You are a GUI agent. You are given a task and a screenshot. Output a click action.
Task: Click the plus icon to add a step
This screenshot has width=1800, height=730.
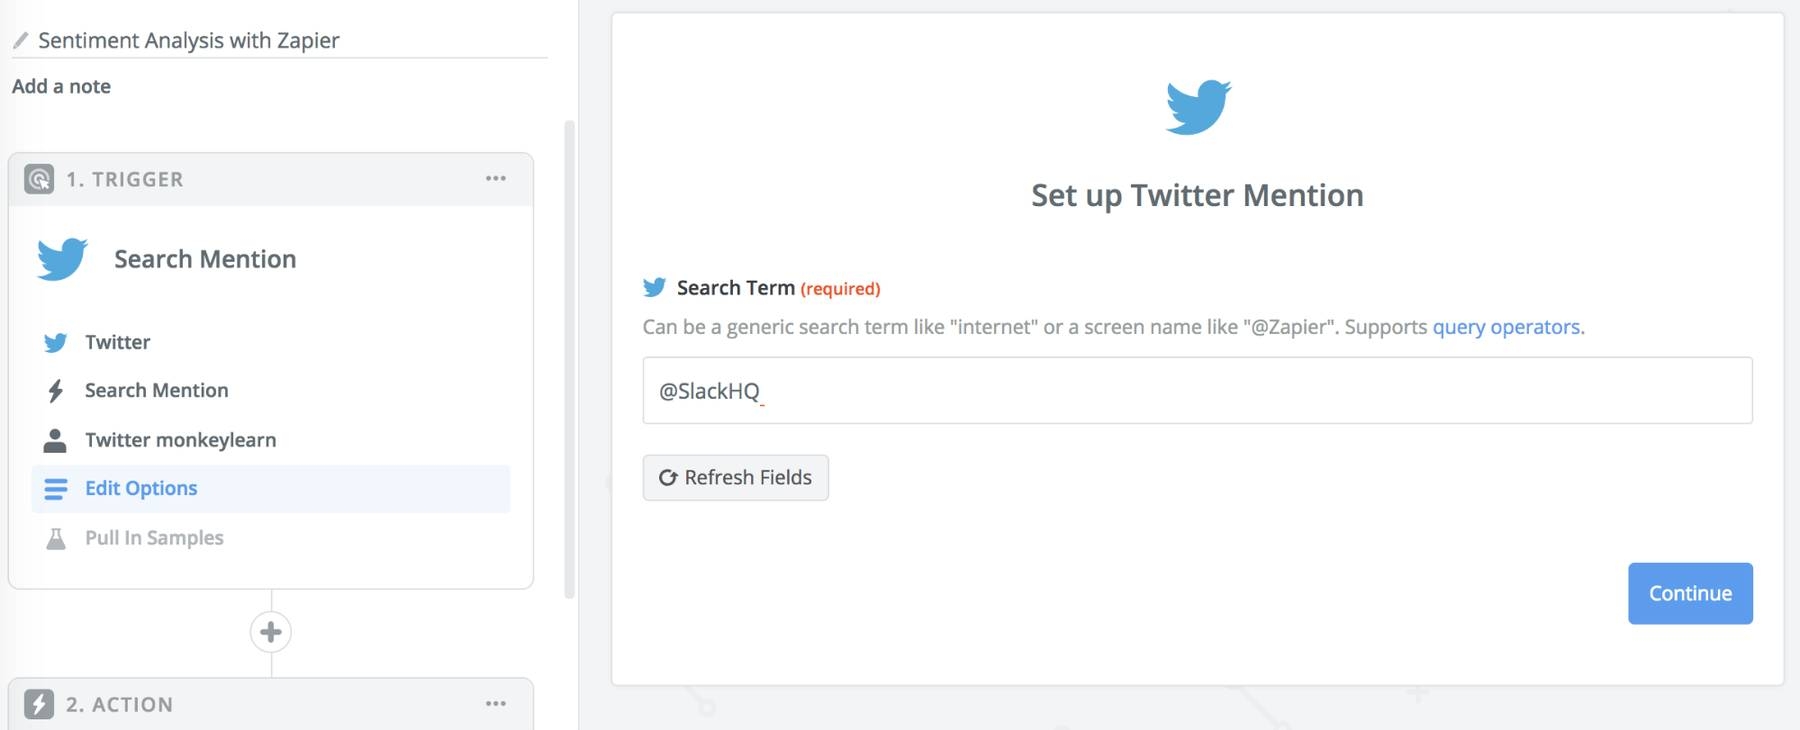pos(270,632)
